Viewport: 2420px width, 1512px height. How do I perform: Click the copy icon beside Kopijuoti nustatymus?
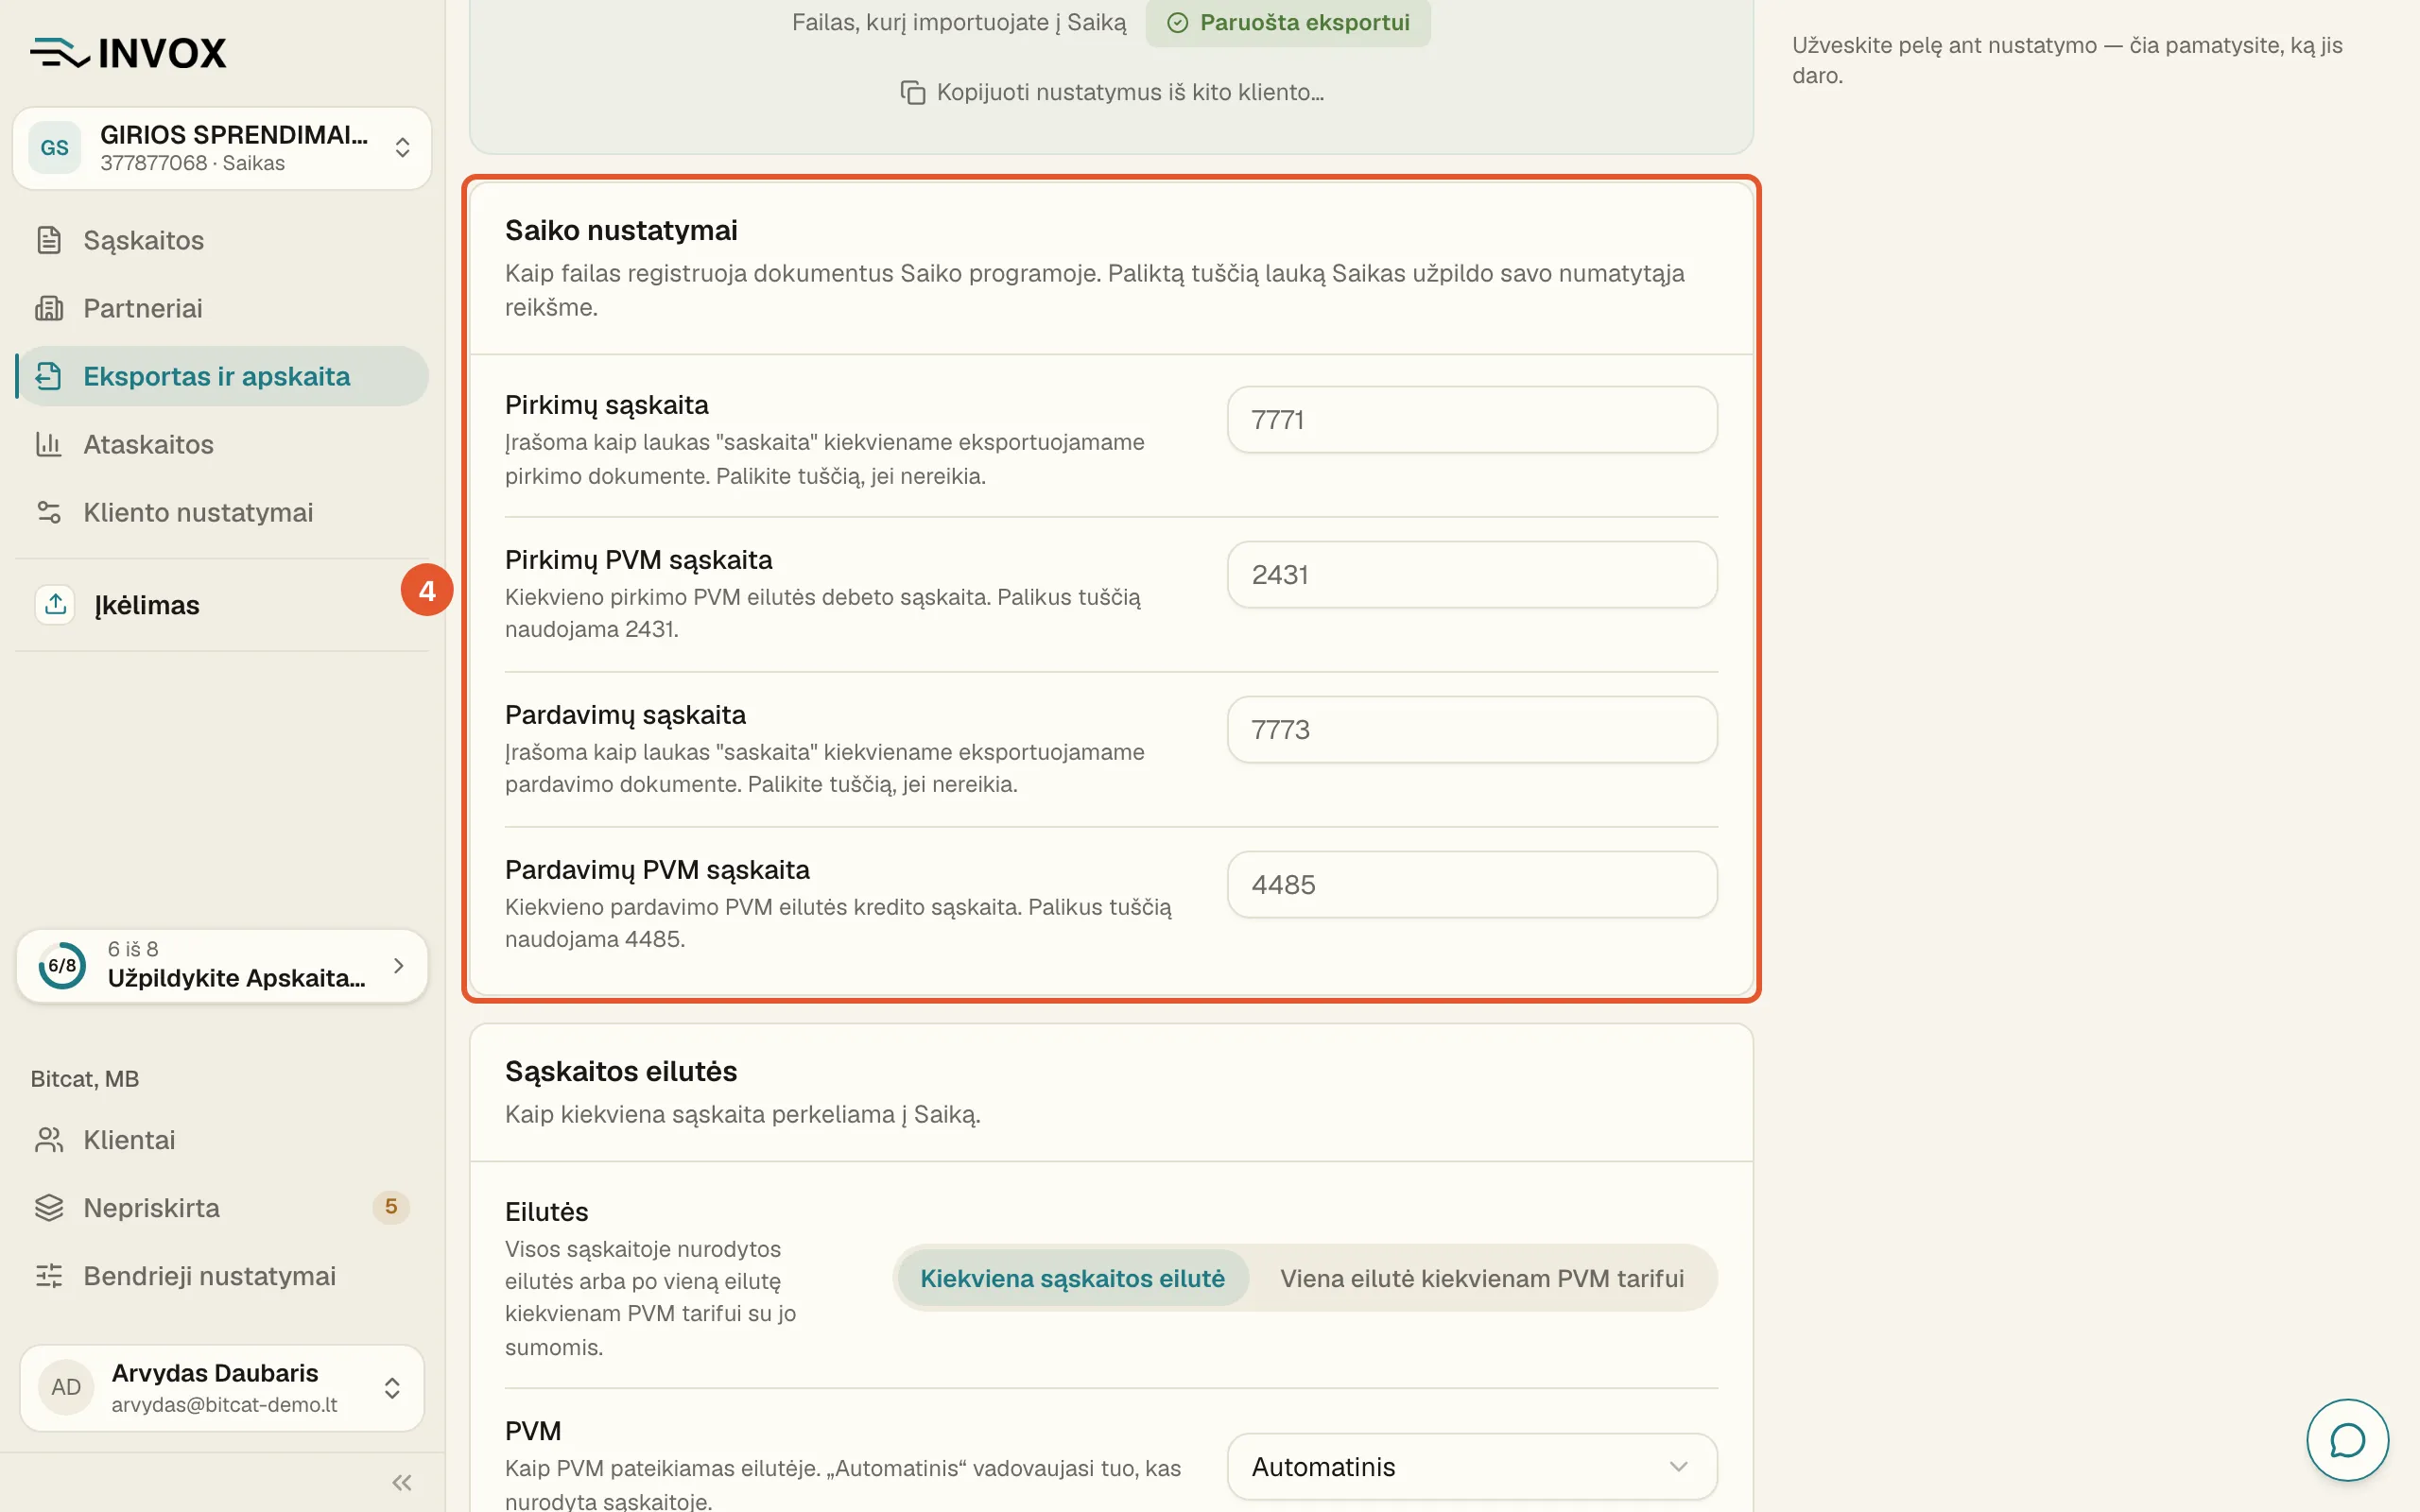912,92
